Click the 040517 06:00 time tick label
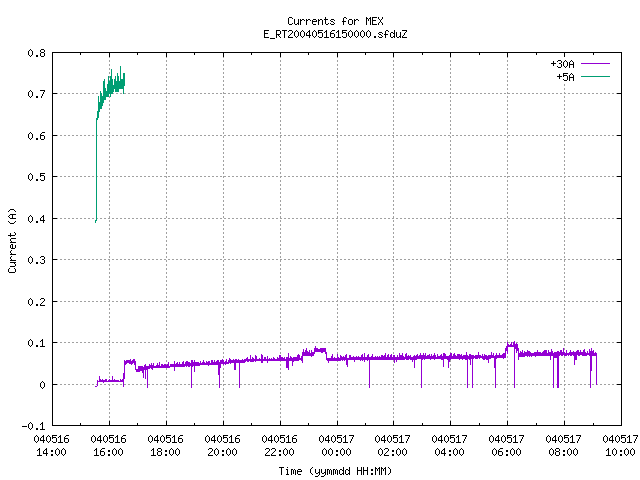This screenshot has width=640, height=480. click(507, 446)
